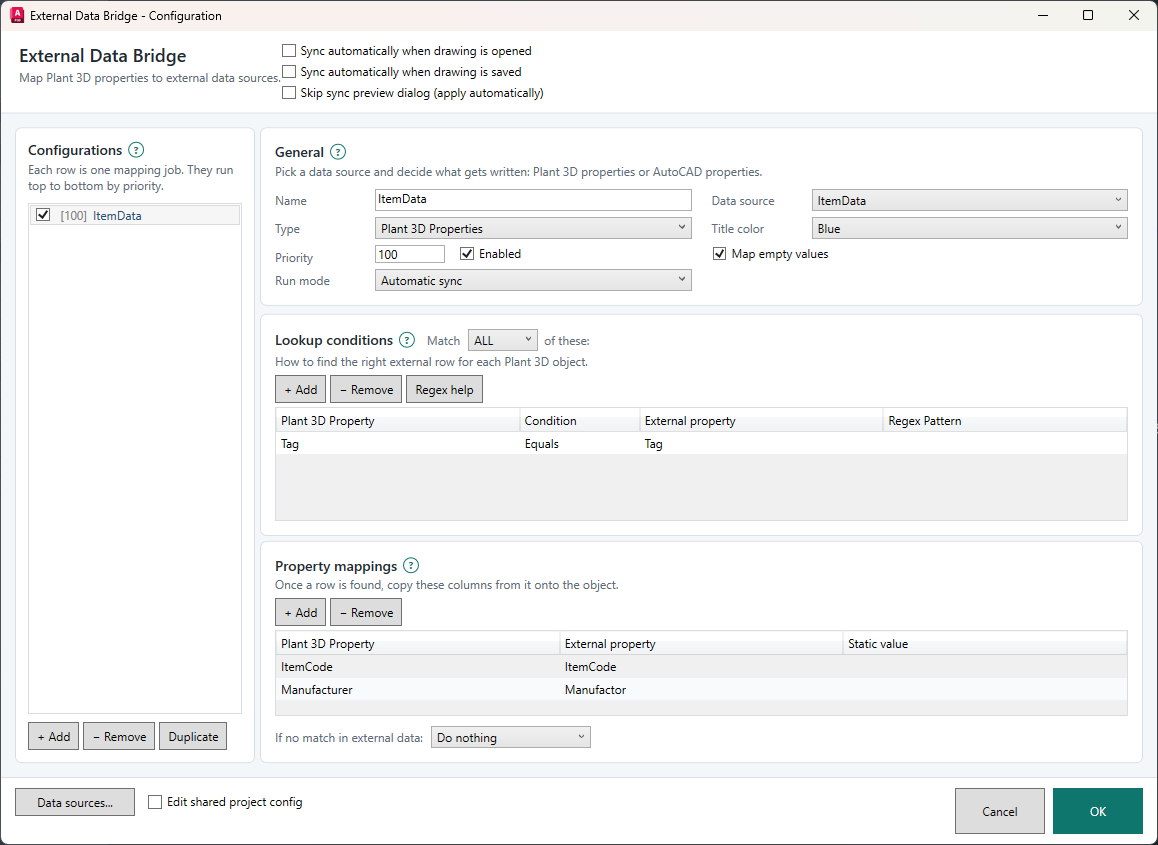Add a new property mapping
Screen dimensions: 1158x845
click(301, 612)
